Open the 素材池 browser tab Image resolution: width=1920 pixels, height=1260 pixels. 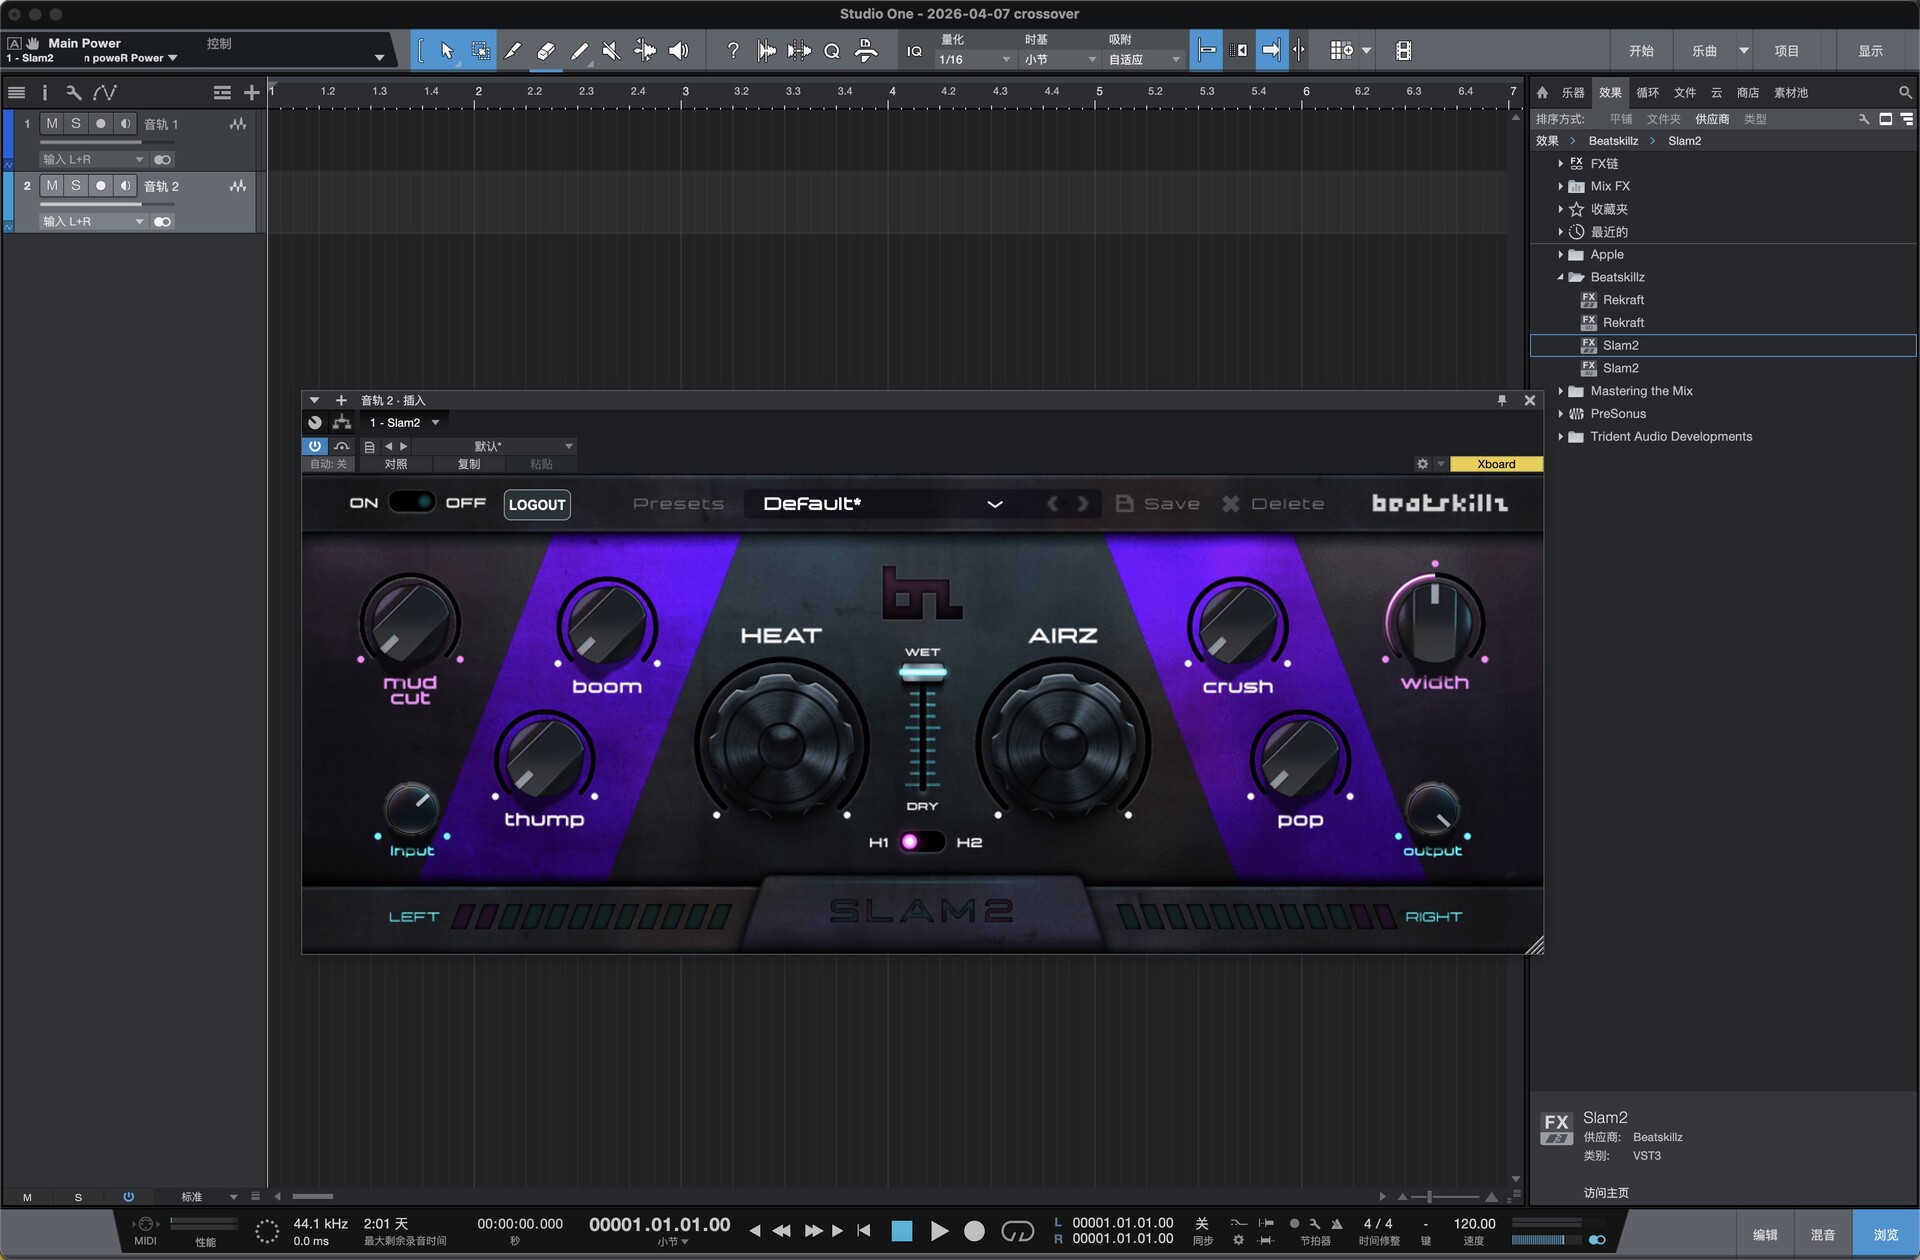(x=1791, y=93)
